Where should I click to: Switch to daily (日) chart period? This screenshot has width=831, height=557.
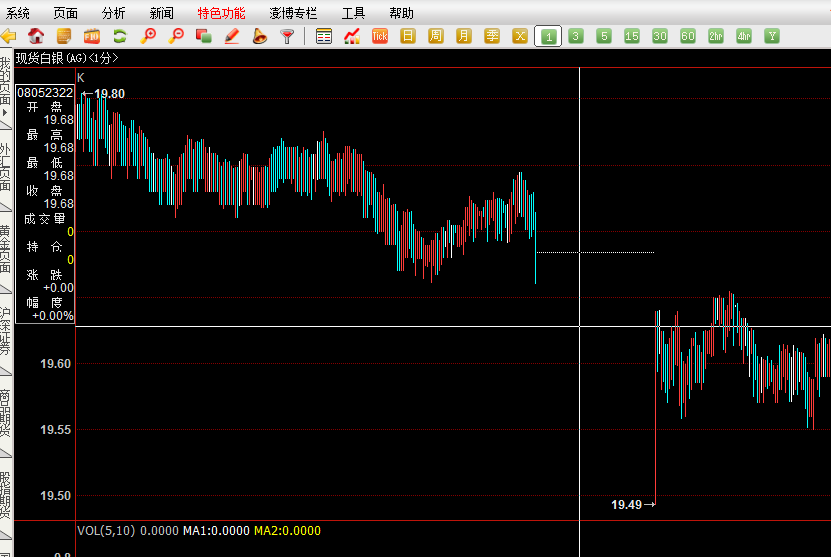pyautogui.click(x=408, y=36)
